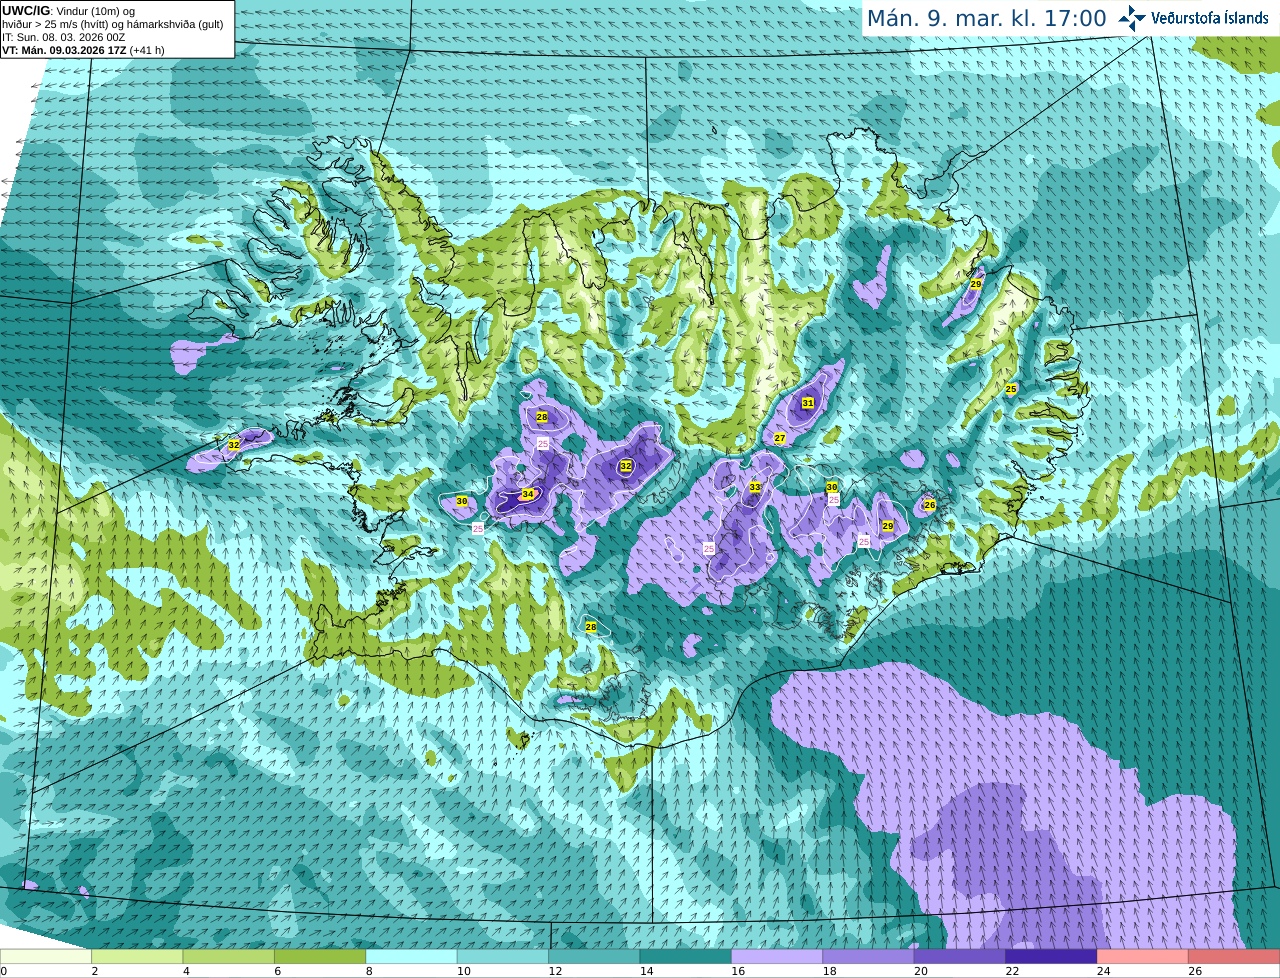Click the yellow gust marker labeled 33
This screenshot has width=1280, height=978.
coord(755,487)
